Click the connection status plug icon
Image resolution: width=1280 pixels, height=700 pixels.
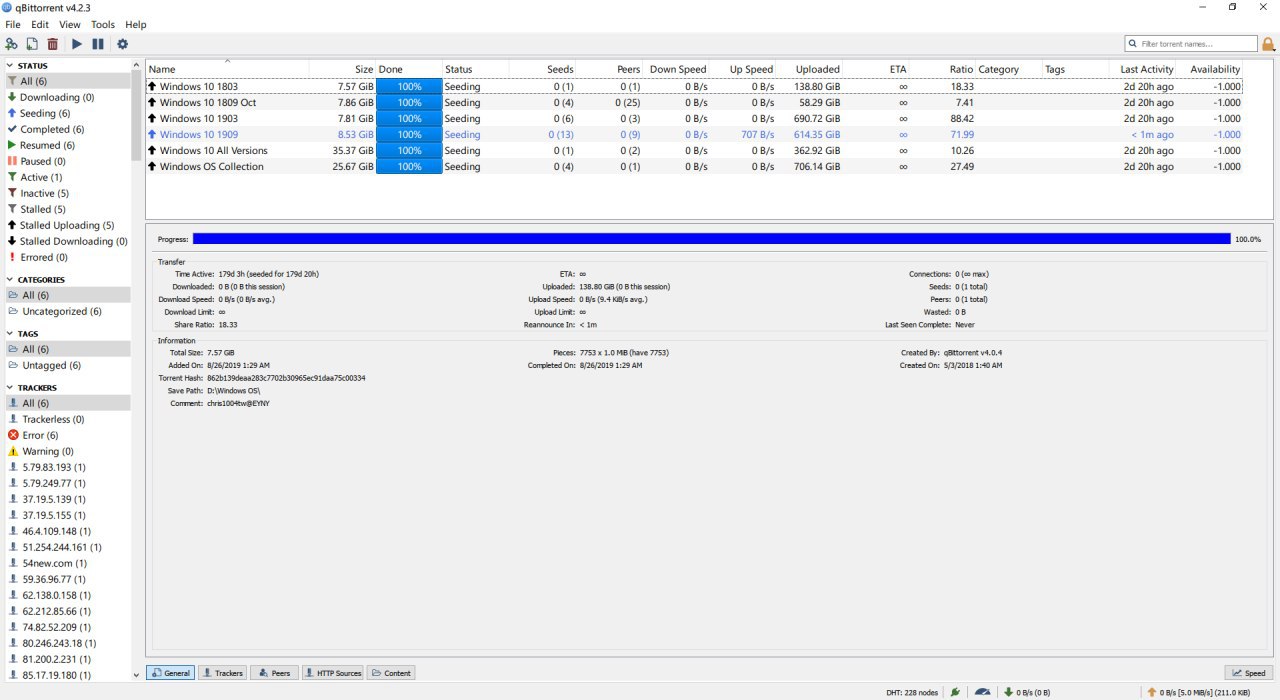click(956, 691)
